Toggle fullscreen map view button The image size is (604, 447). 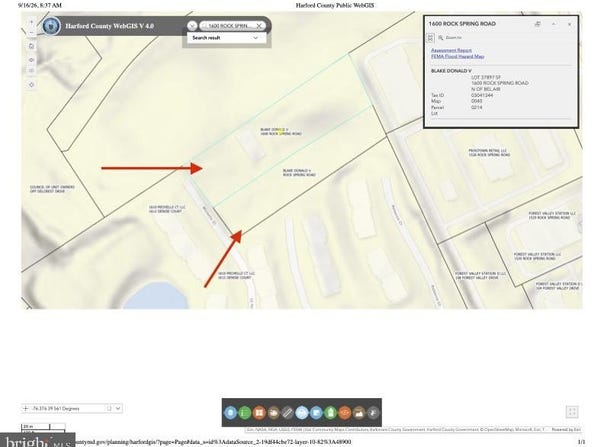point(572,412)
